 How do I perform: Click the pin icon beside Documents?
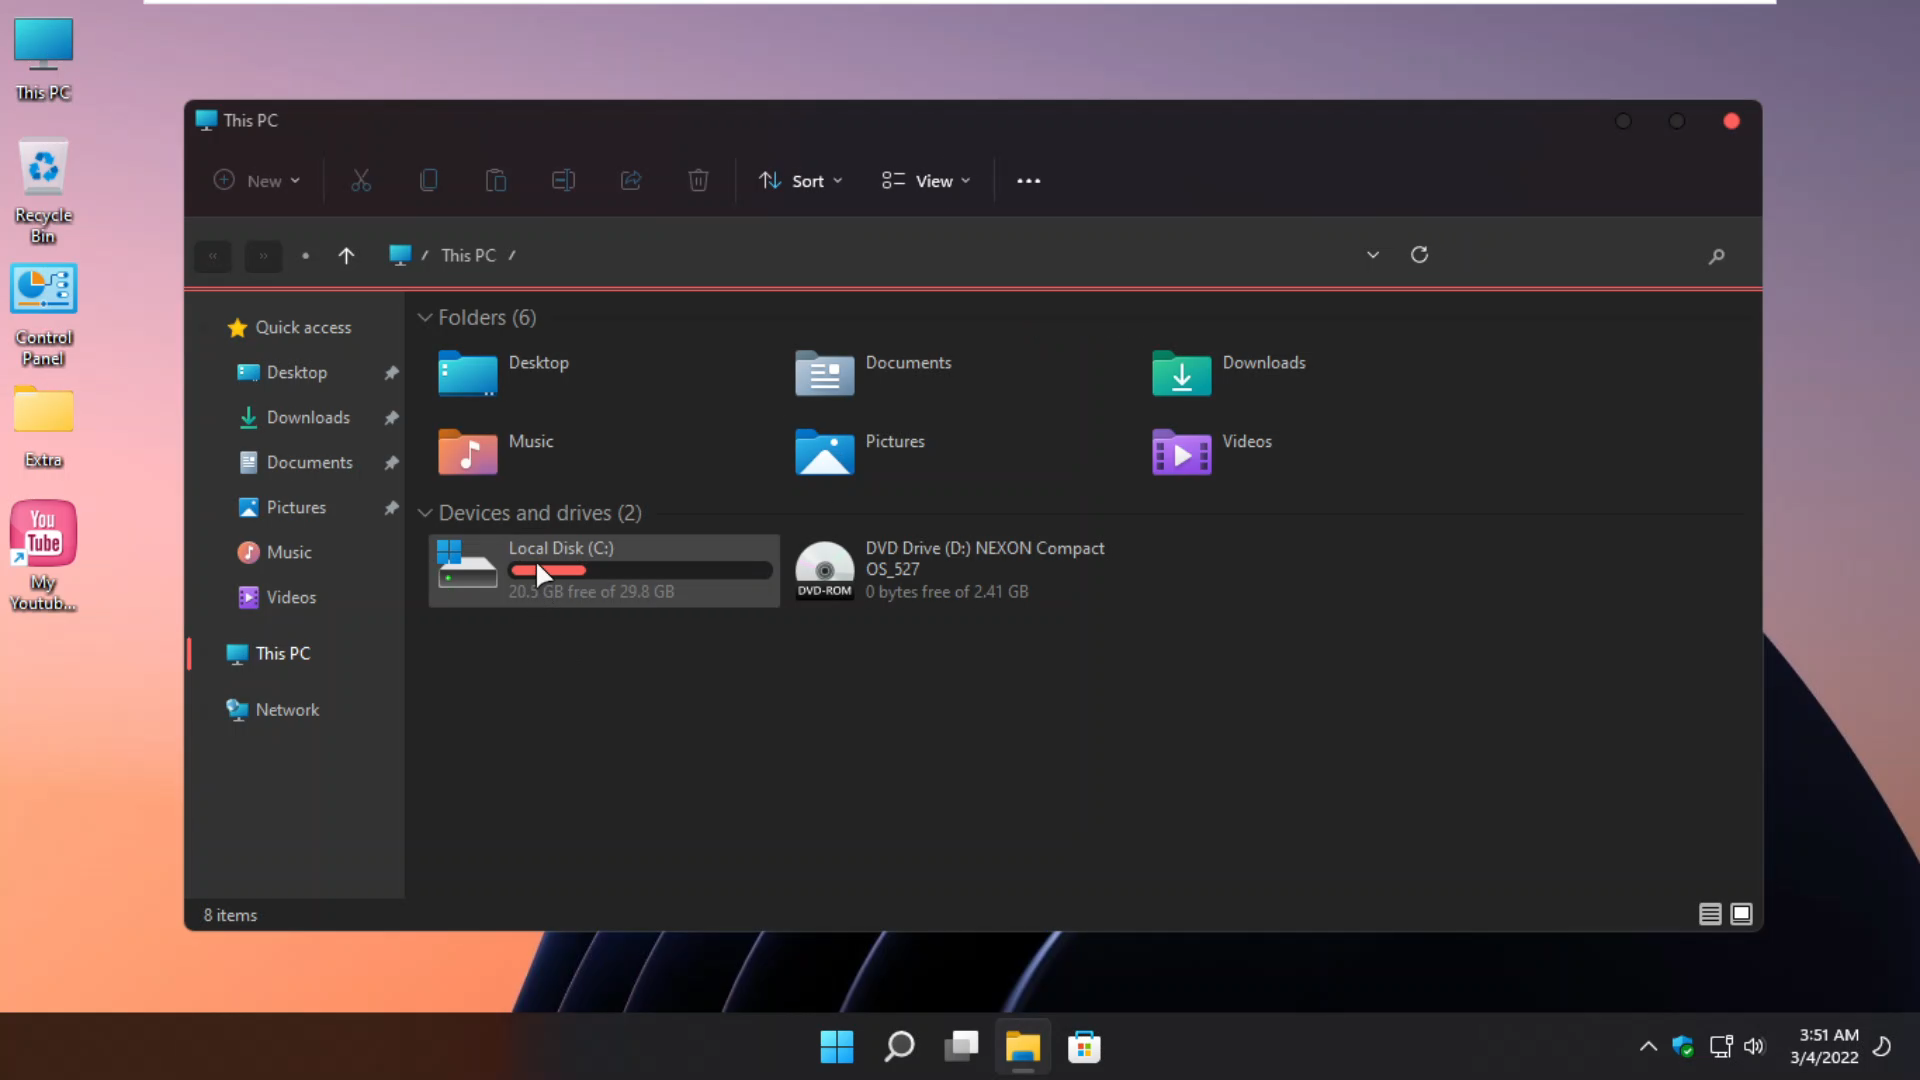392,462
